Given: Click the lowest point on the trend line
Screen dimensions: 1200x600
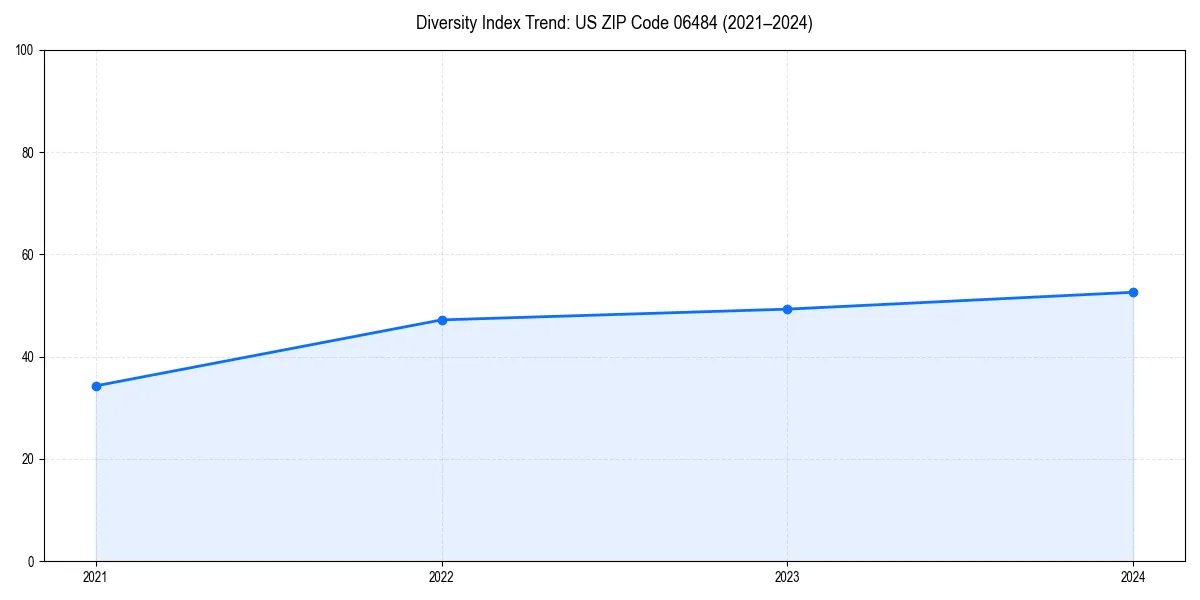Looking at the screenshot, I should pos(96,385).
